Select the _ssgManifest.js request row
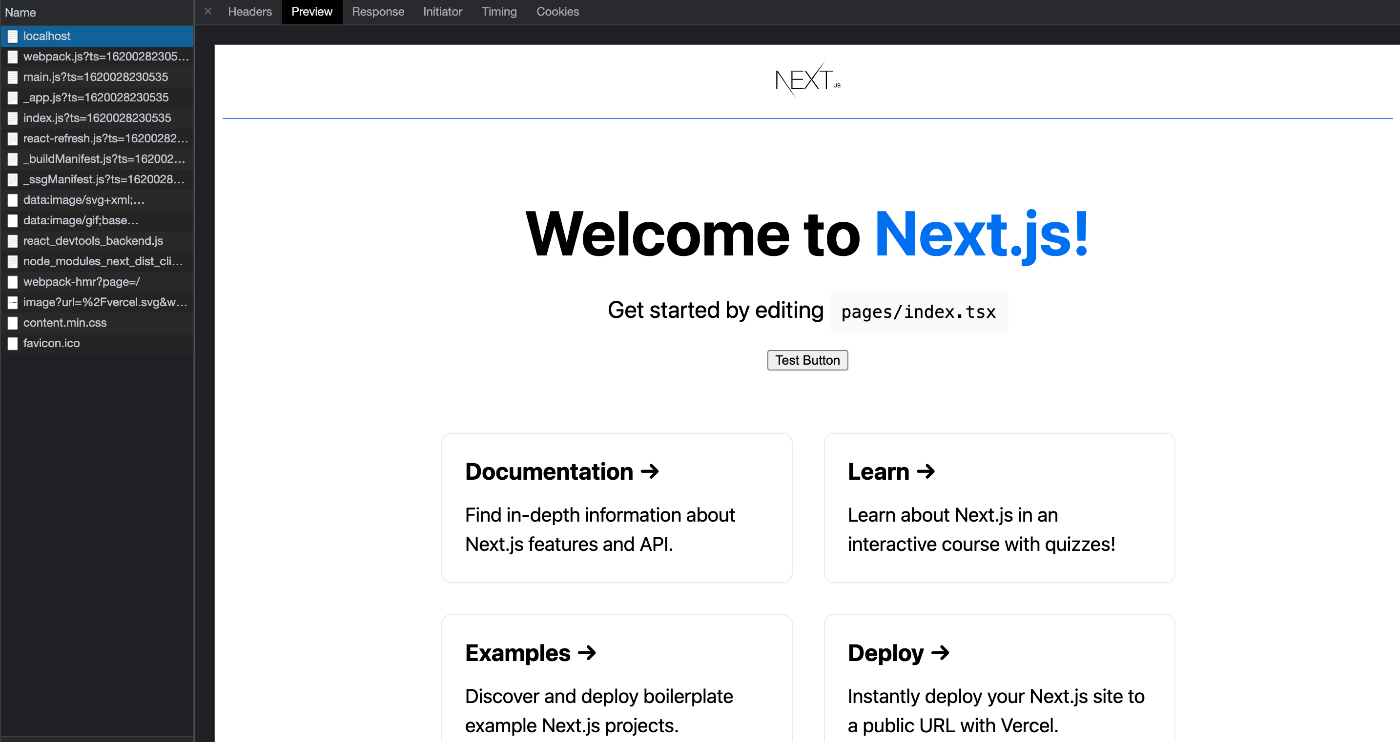Viewport: 1400px width, 742px height. pyautogui.click(x=97, y=180)
